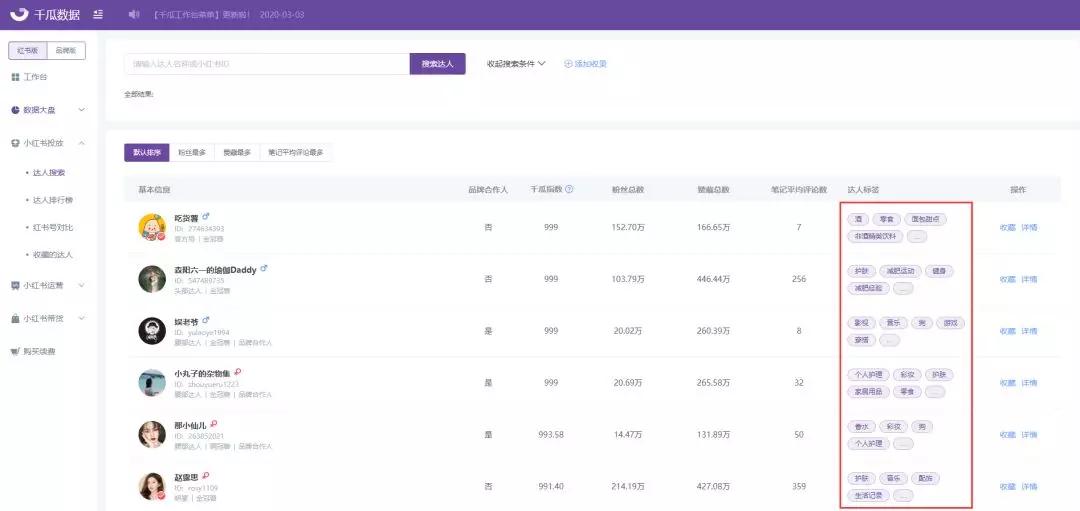Viewport: 1080px width, 511px height.
Task: Switch to 红书版 version toggle
Action: click(27, 51)
